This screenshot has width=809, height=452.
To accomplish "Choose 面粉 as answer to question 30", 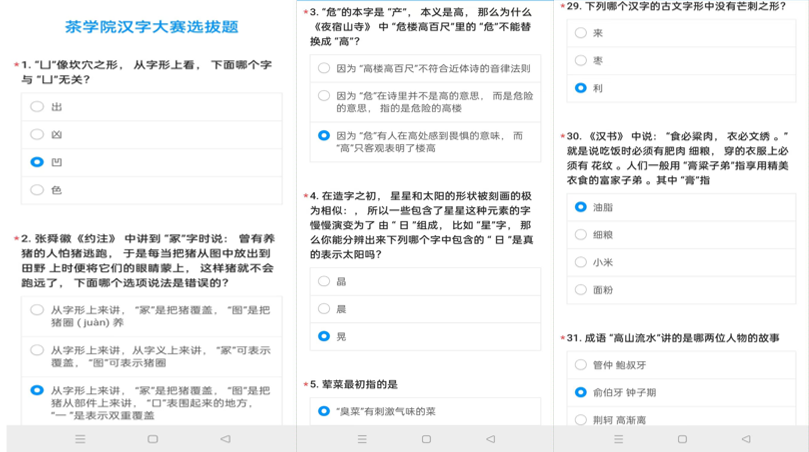I will tap(581, 290).
